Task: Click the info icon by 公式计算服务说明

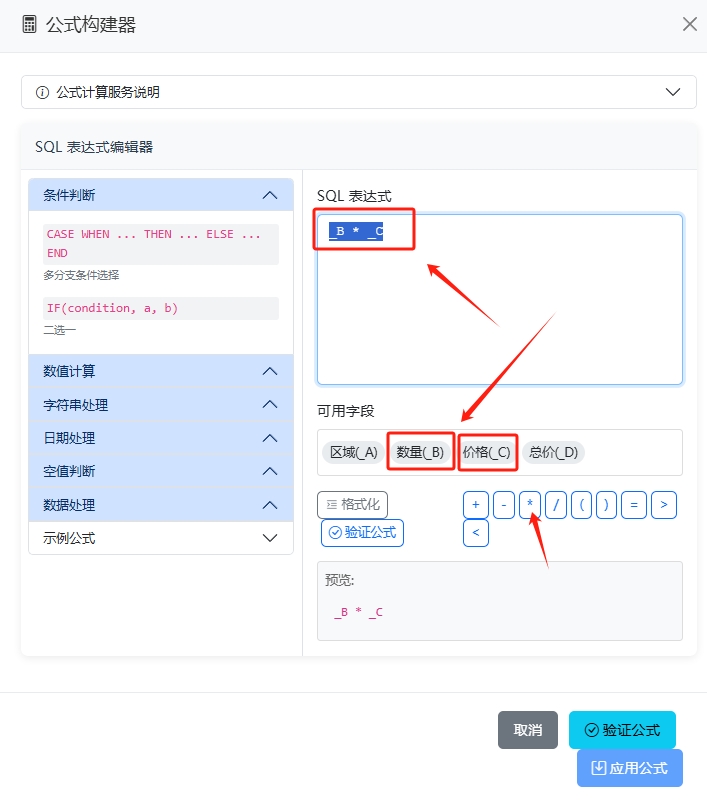Action: click(42, 92)
